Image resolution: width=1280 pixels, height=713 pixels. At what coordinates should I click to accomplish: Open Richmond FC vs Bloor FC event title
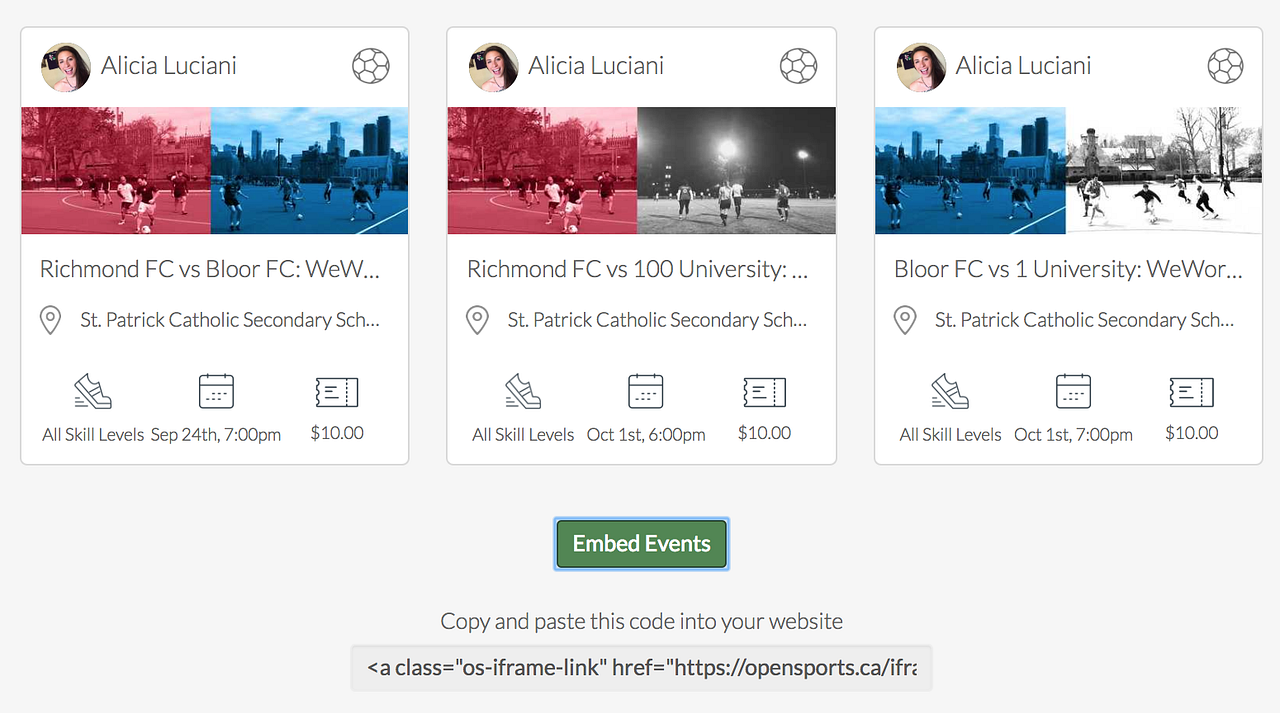(x=210, y=269)
